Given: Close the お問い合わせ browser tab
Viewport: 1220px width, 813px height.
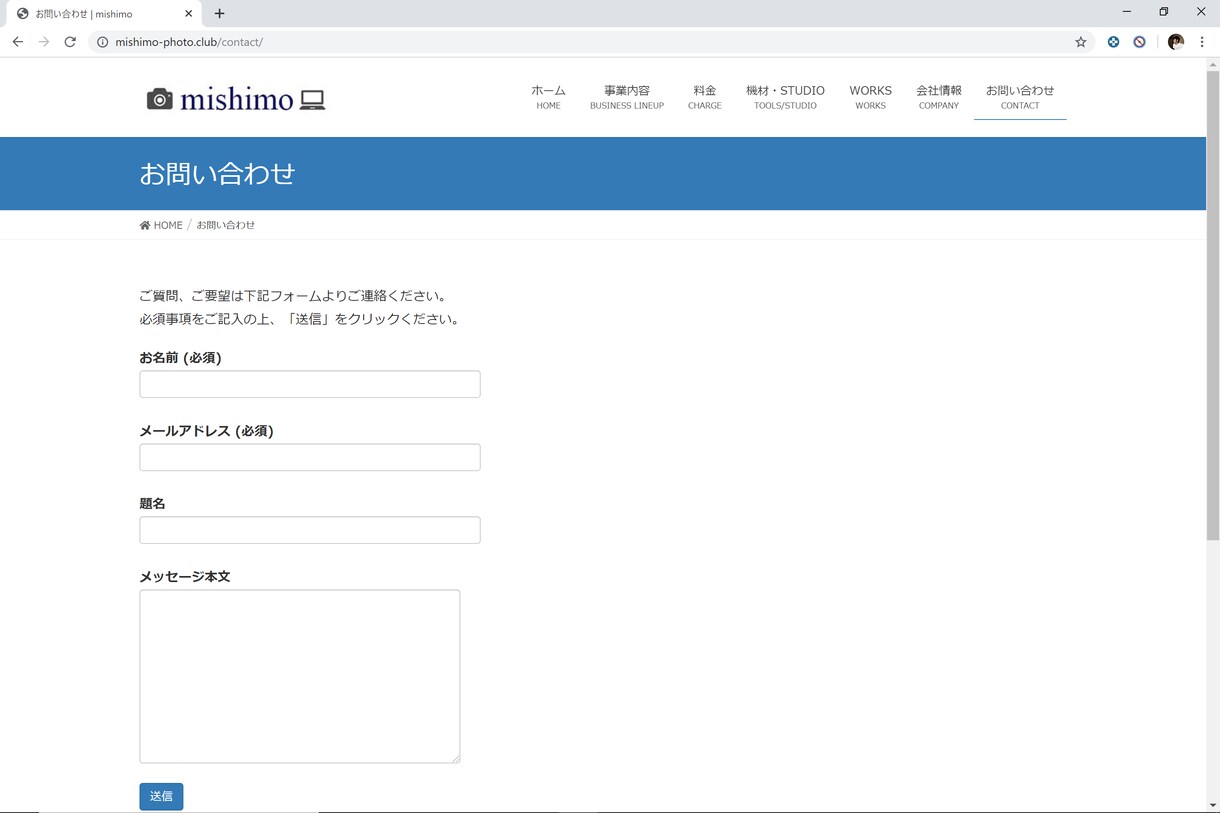Looking at the screenshot, I should click(x=188, y=14).
